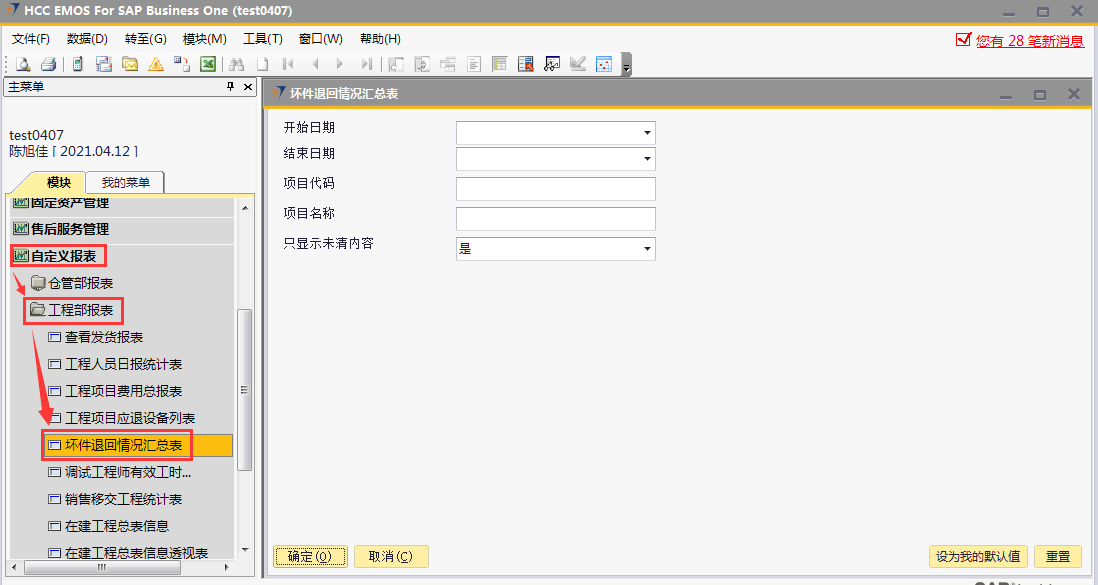Click the menu tree vertical scrollbar

[243, 390]
